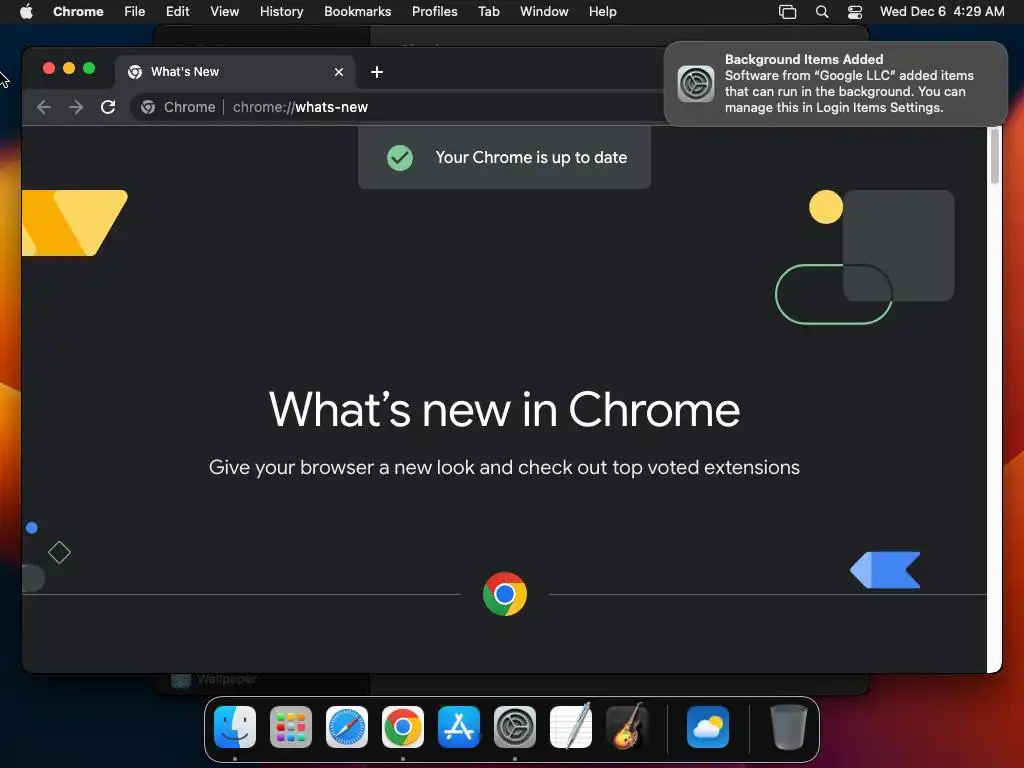Click the Chrome site info chip in address bar
Screen dimensions: 1024x768
pyautogui.click(x=178, y=107)
